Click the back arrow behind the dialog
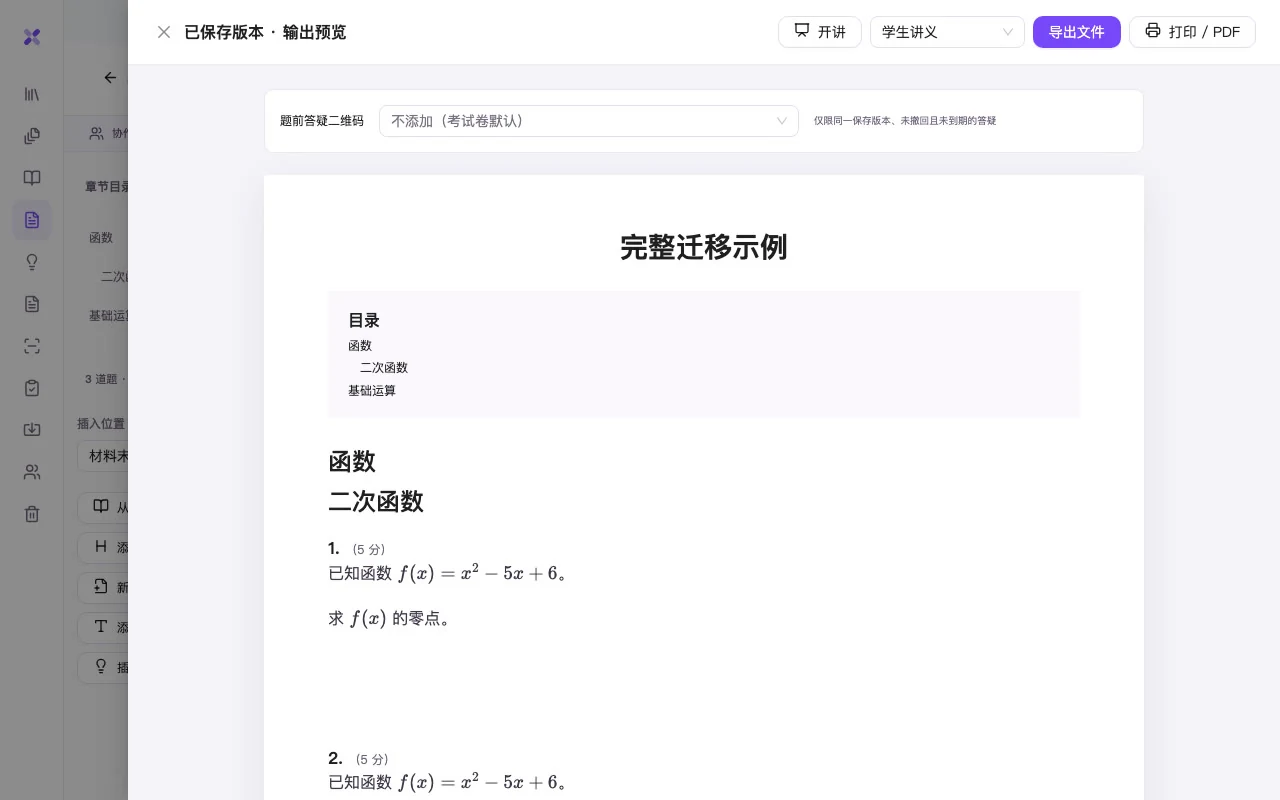The width and height of the screenshot is (1280, 800). tap(110, 78)
